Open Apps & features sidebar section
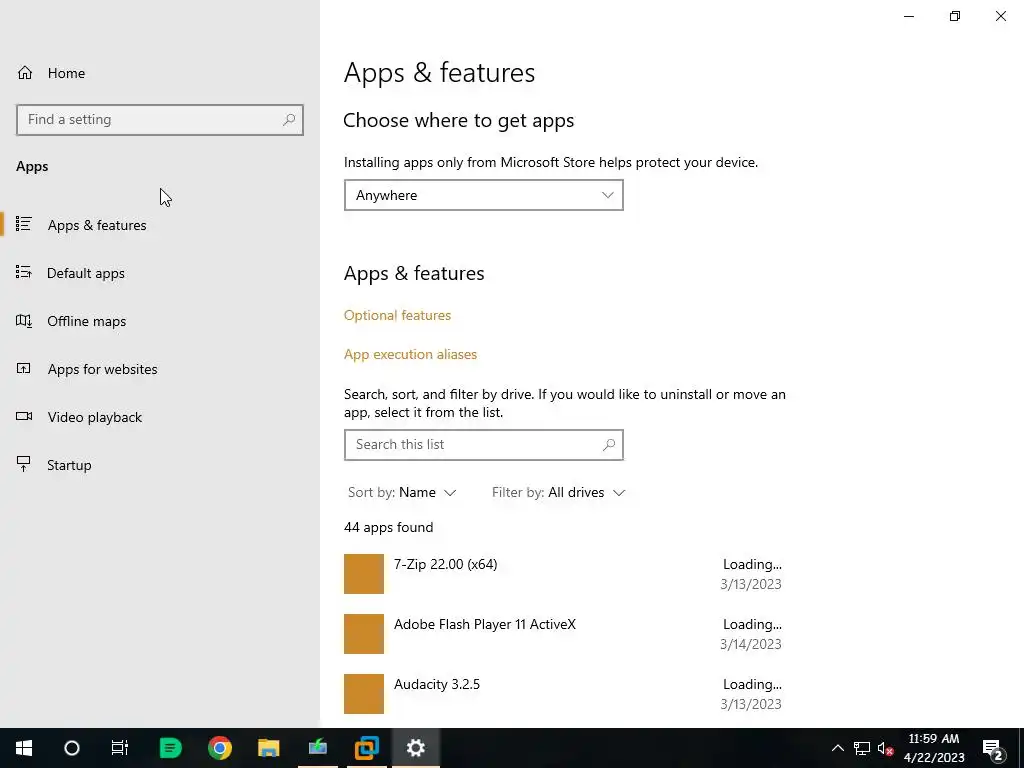 click(x=160, y=225)
